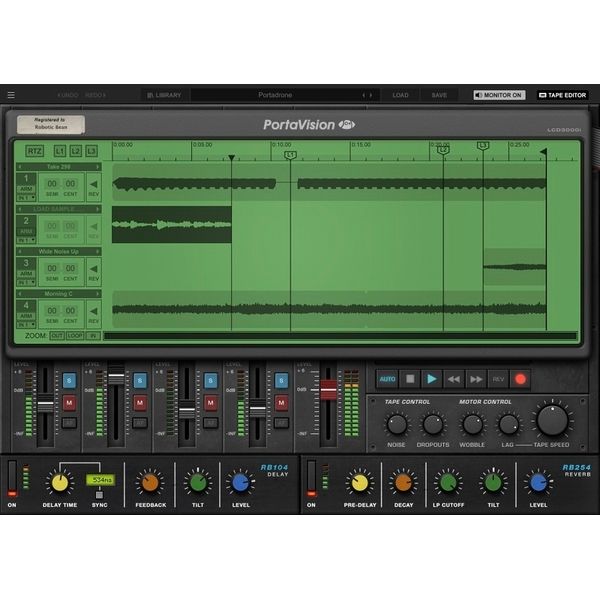The height and width of the screenshot is (600, 600).
Task: Click the L1 marker on timeline ruler
Action: (290, 155)
